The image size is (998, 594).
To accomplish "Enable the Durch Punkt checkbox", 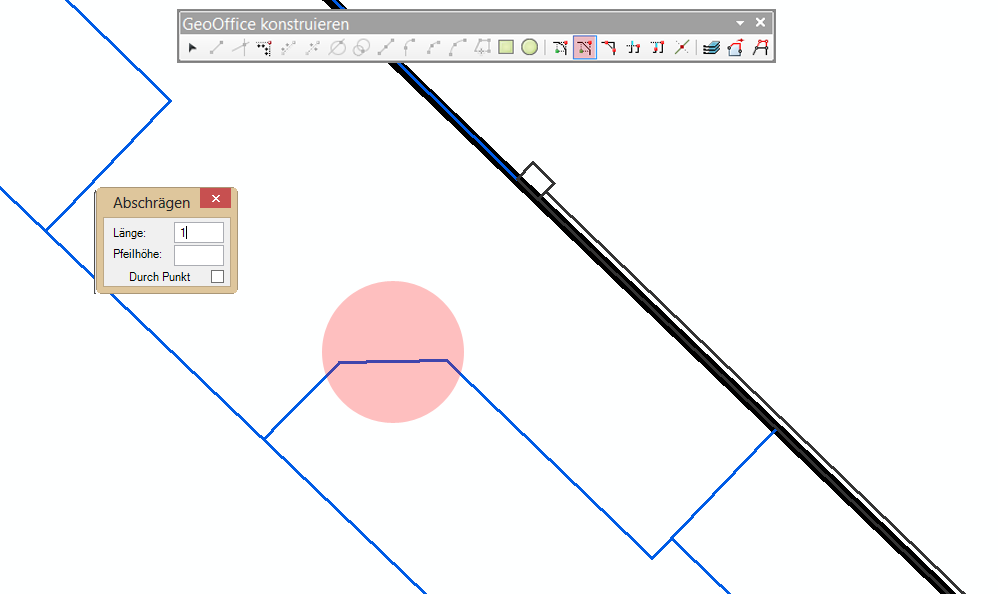I will click(217, 277).
